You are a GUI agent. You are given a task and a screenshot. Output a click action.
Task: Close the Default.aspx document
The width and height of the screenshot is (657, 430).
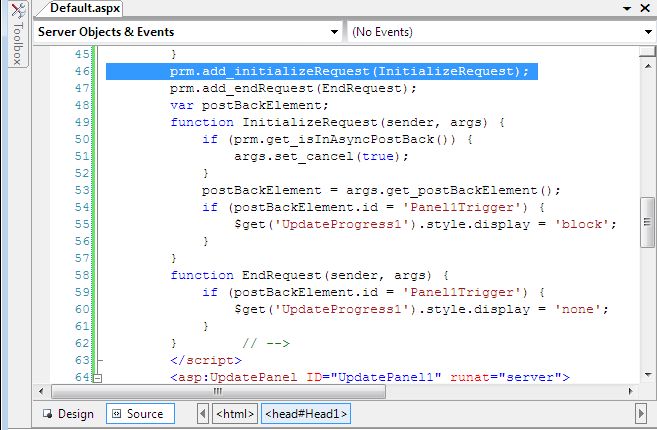click(645, 8)
